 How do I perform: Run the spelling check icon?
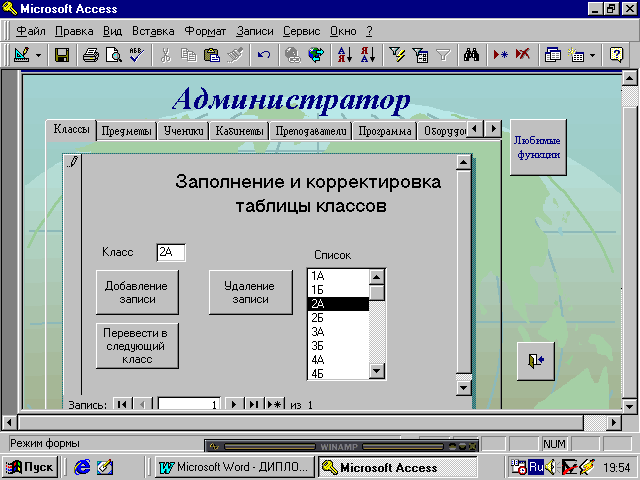[x=136, y=55]
